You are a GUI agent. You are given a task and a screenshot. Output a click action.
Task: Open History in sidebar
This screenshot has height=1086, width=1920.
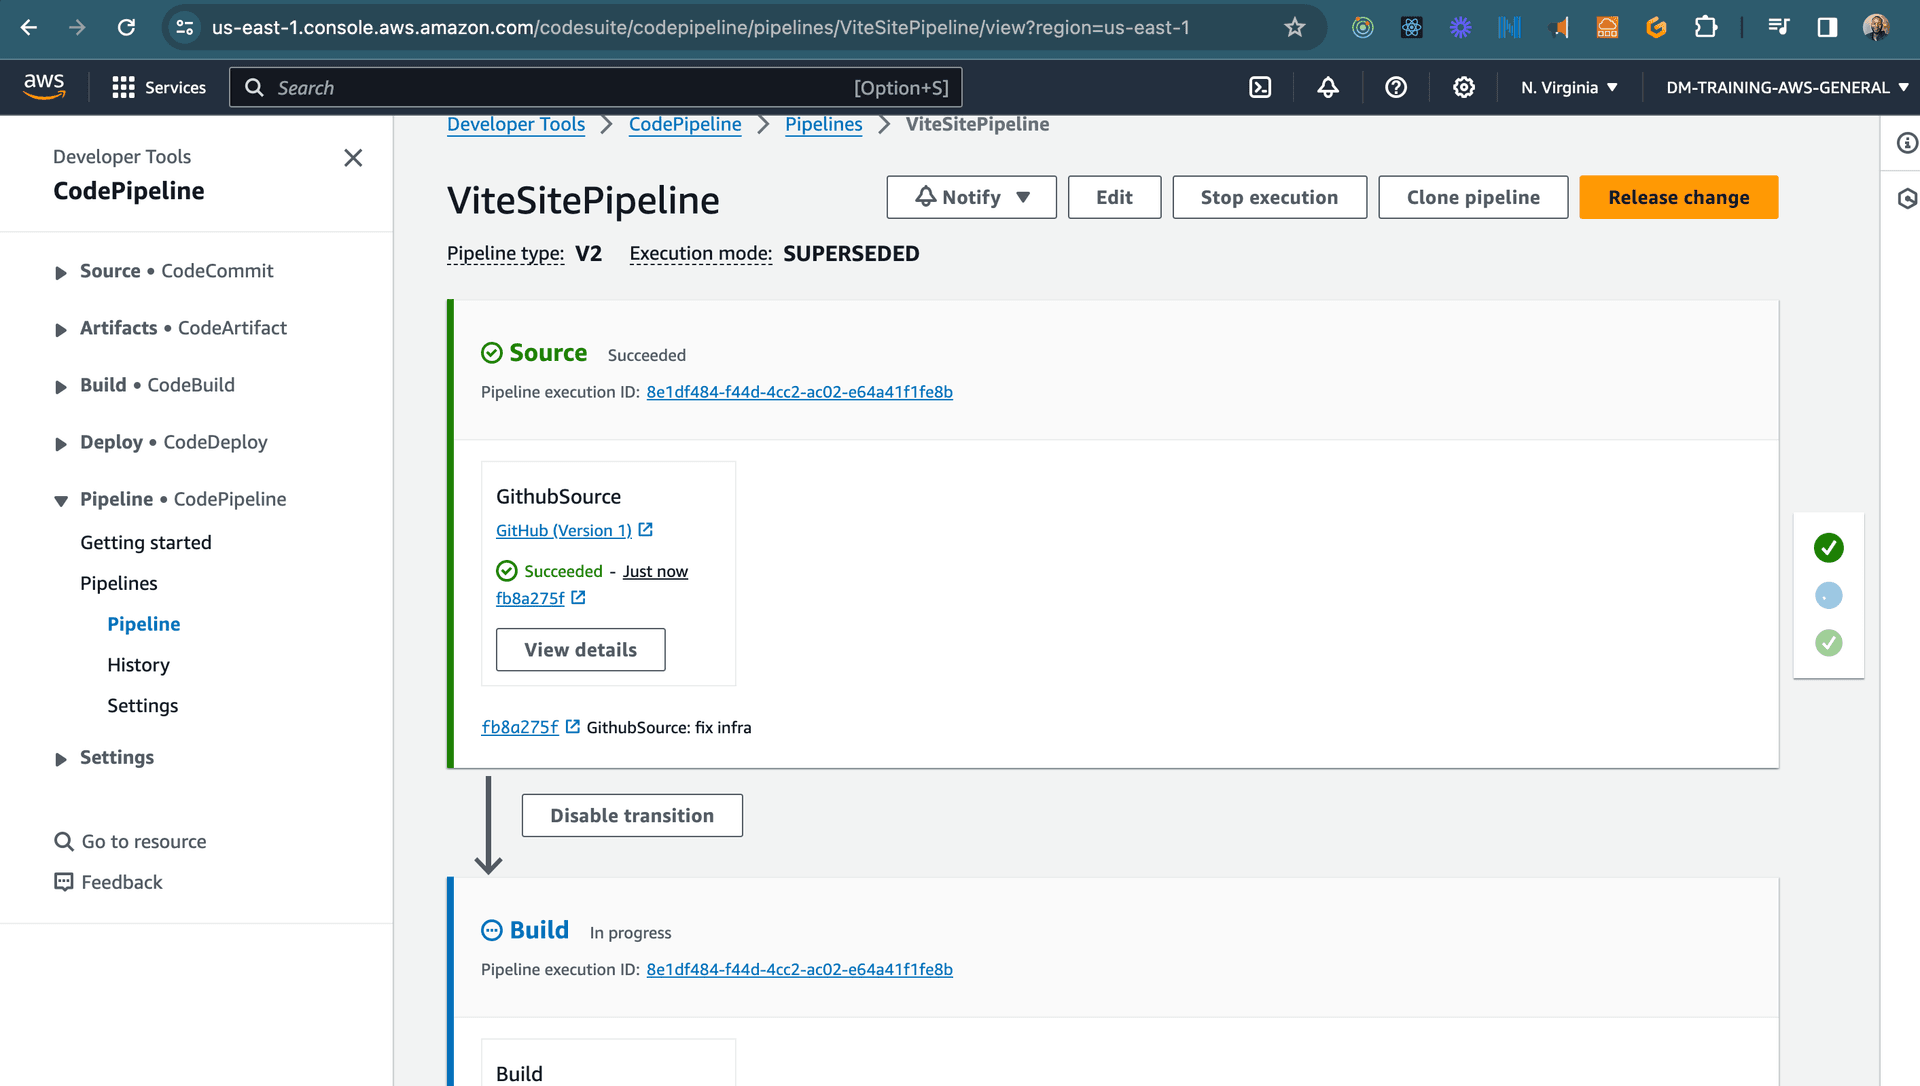[x=138, y=665]
